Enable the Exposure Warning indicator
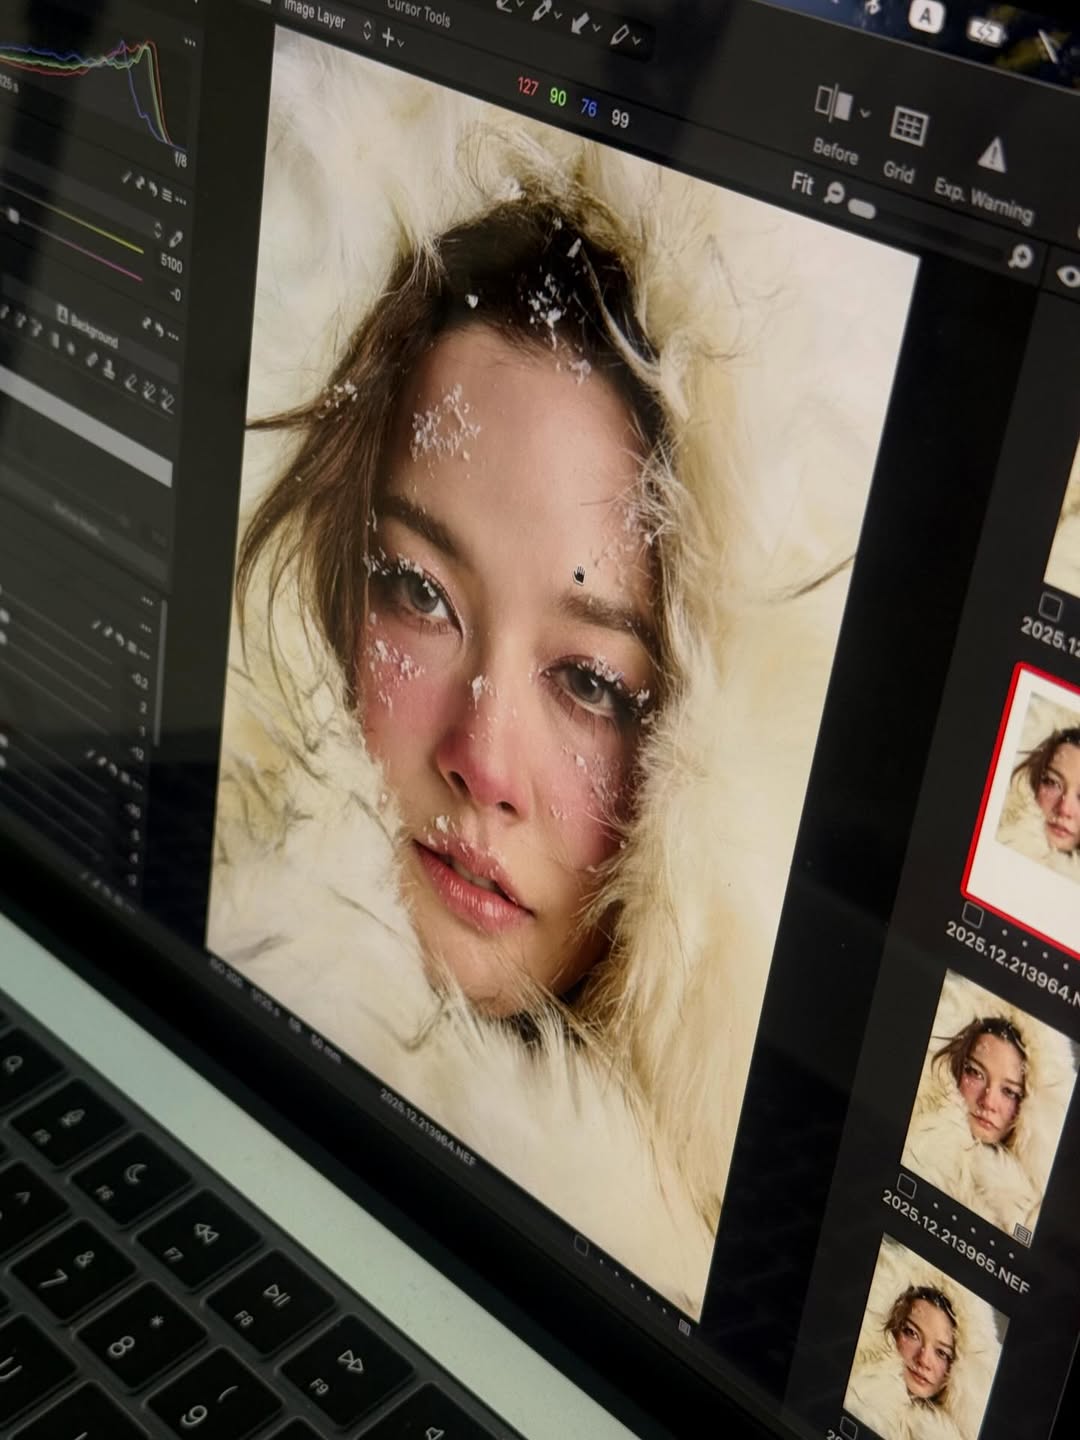The height and width of the screenshot is (1440, 1080). point(991,154)
